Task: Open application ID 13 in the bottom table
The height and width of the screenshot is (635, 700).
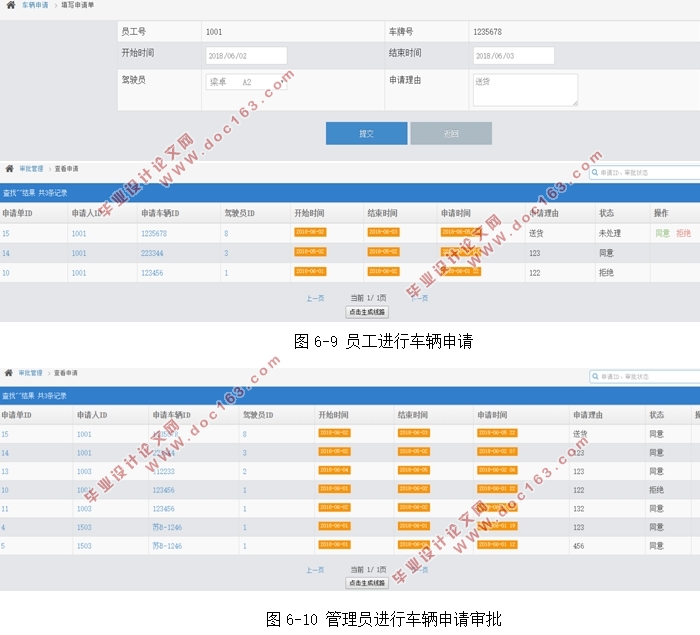Action: [x=5, y=471]
